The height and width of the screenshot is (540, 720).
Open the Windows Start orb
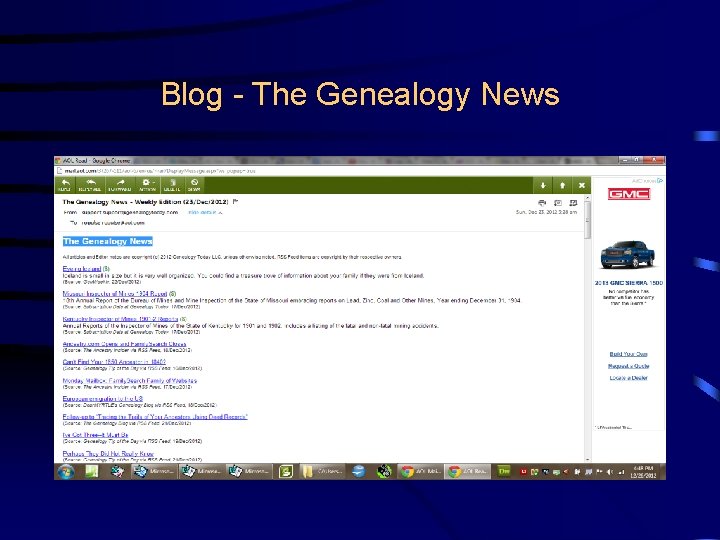coord(66,472)
